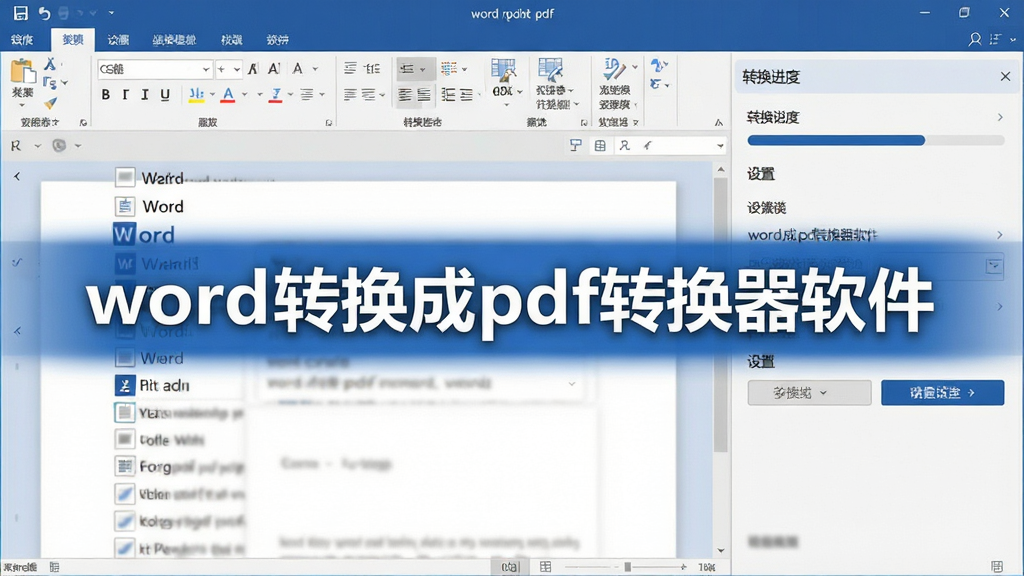Image resolution: width=1024 pixels, height=576 pixels.
Task: Select the blurry tofle list item
Action: pos(159,440)
